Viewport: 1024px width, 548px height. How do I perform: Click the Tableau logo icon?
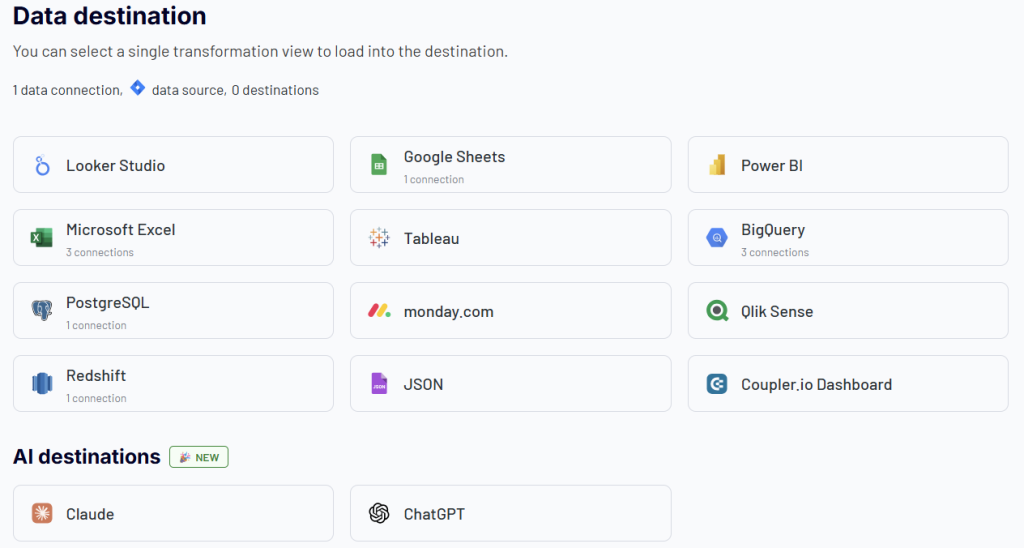[379, 238]
